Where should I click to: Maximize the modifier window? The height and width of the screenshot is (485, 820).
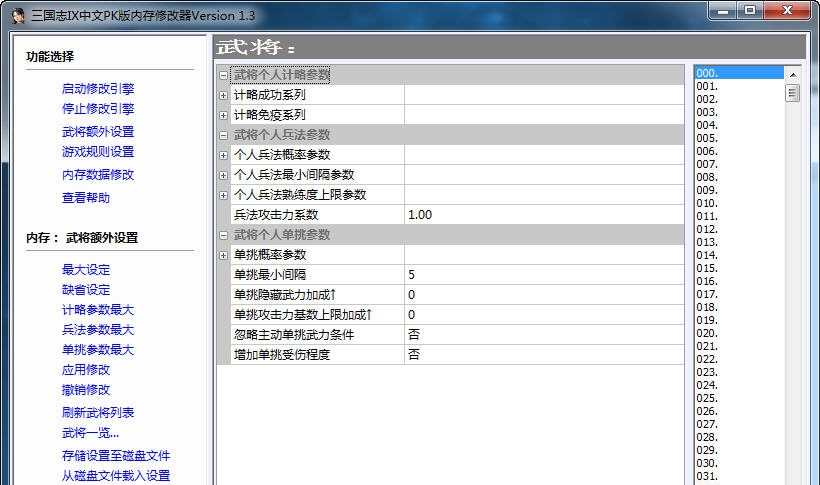click(750, 10)
